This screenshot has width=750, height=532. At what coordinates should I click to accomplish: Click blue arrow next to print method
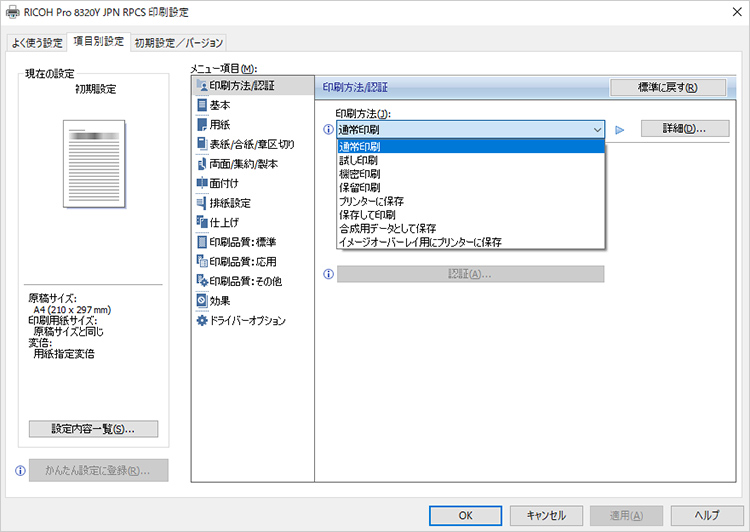coord(620,129)
